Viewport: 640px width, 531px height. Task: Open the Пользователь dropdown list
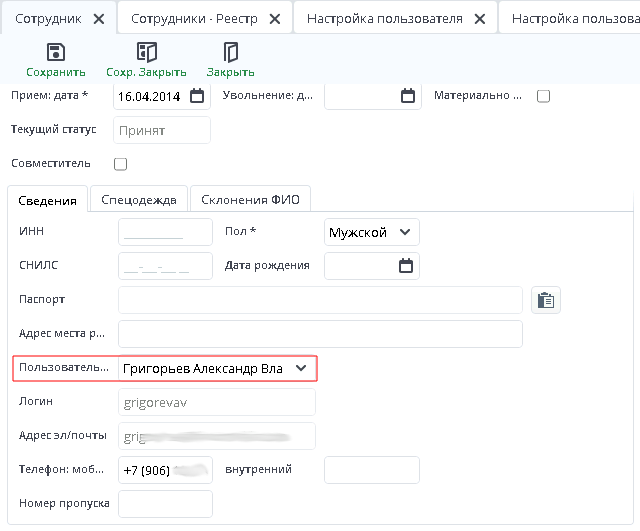[x=301, y=368]
